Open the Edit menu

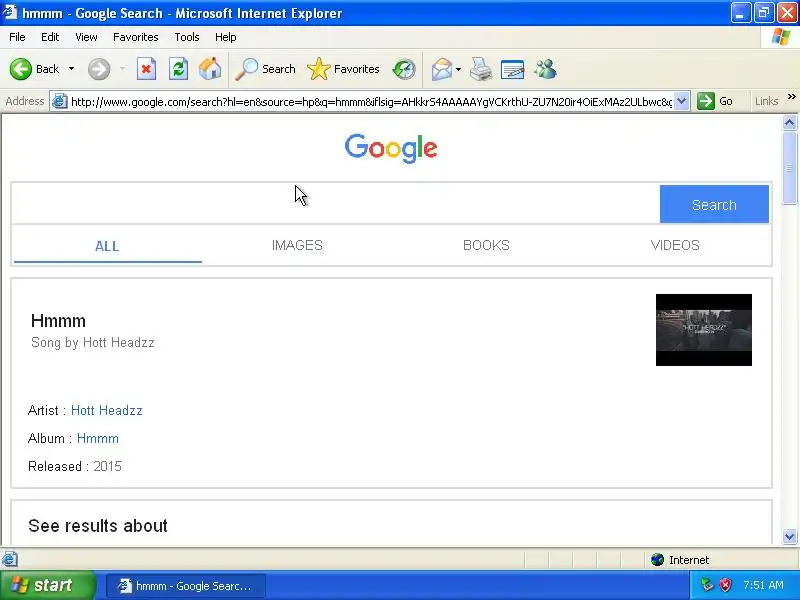click(50, 37)
